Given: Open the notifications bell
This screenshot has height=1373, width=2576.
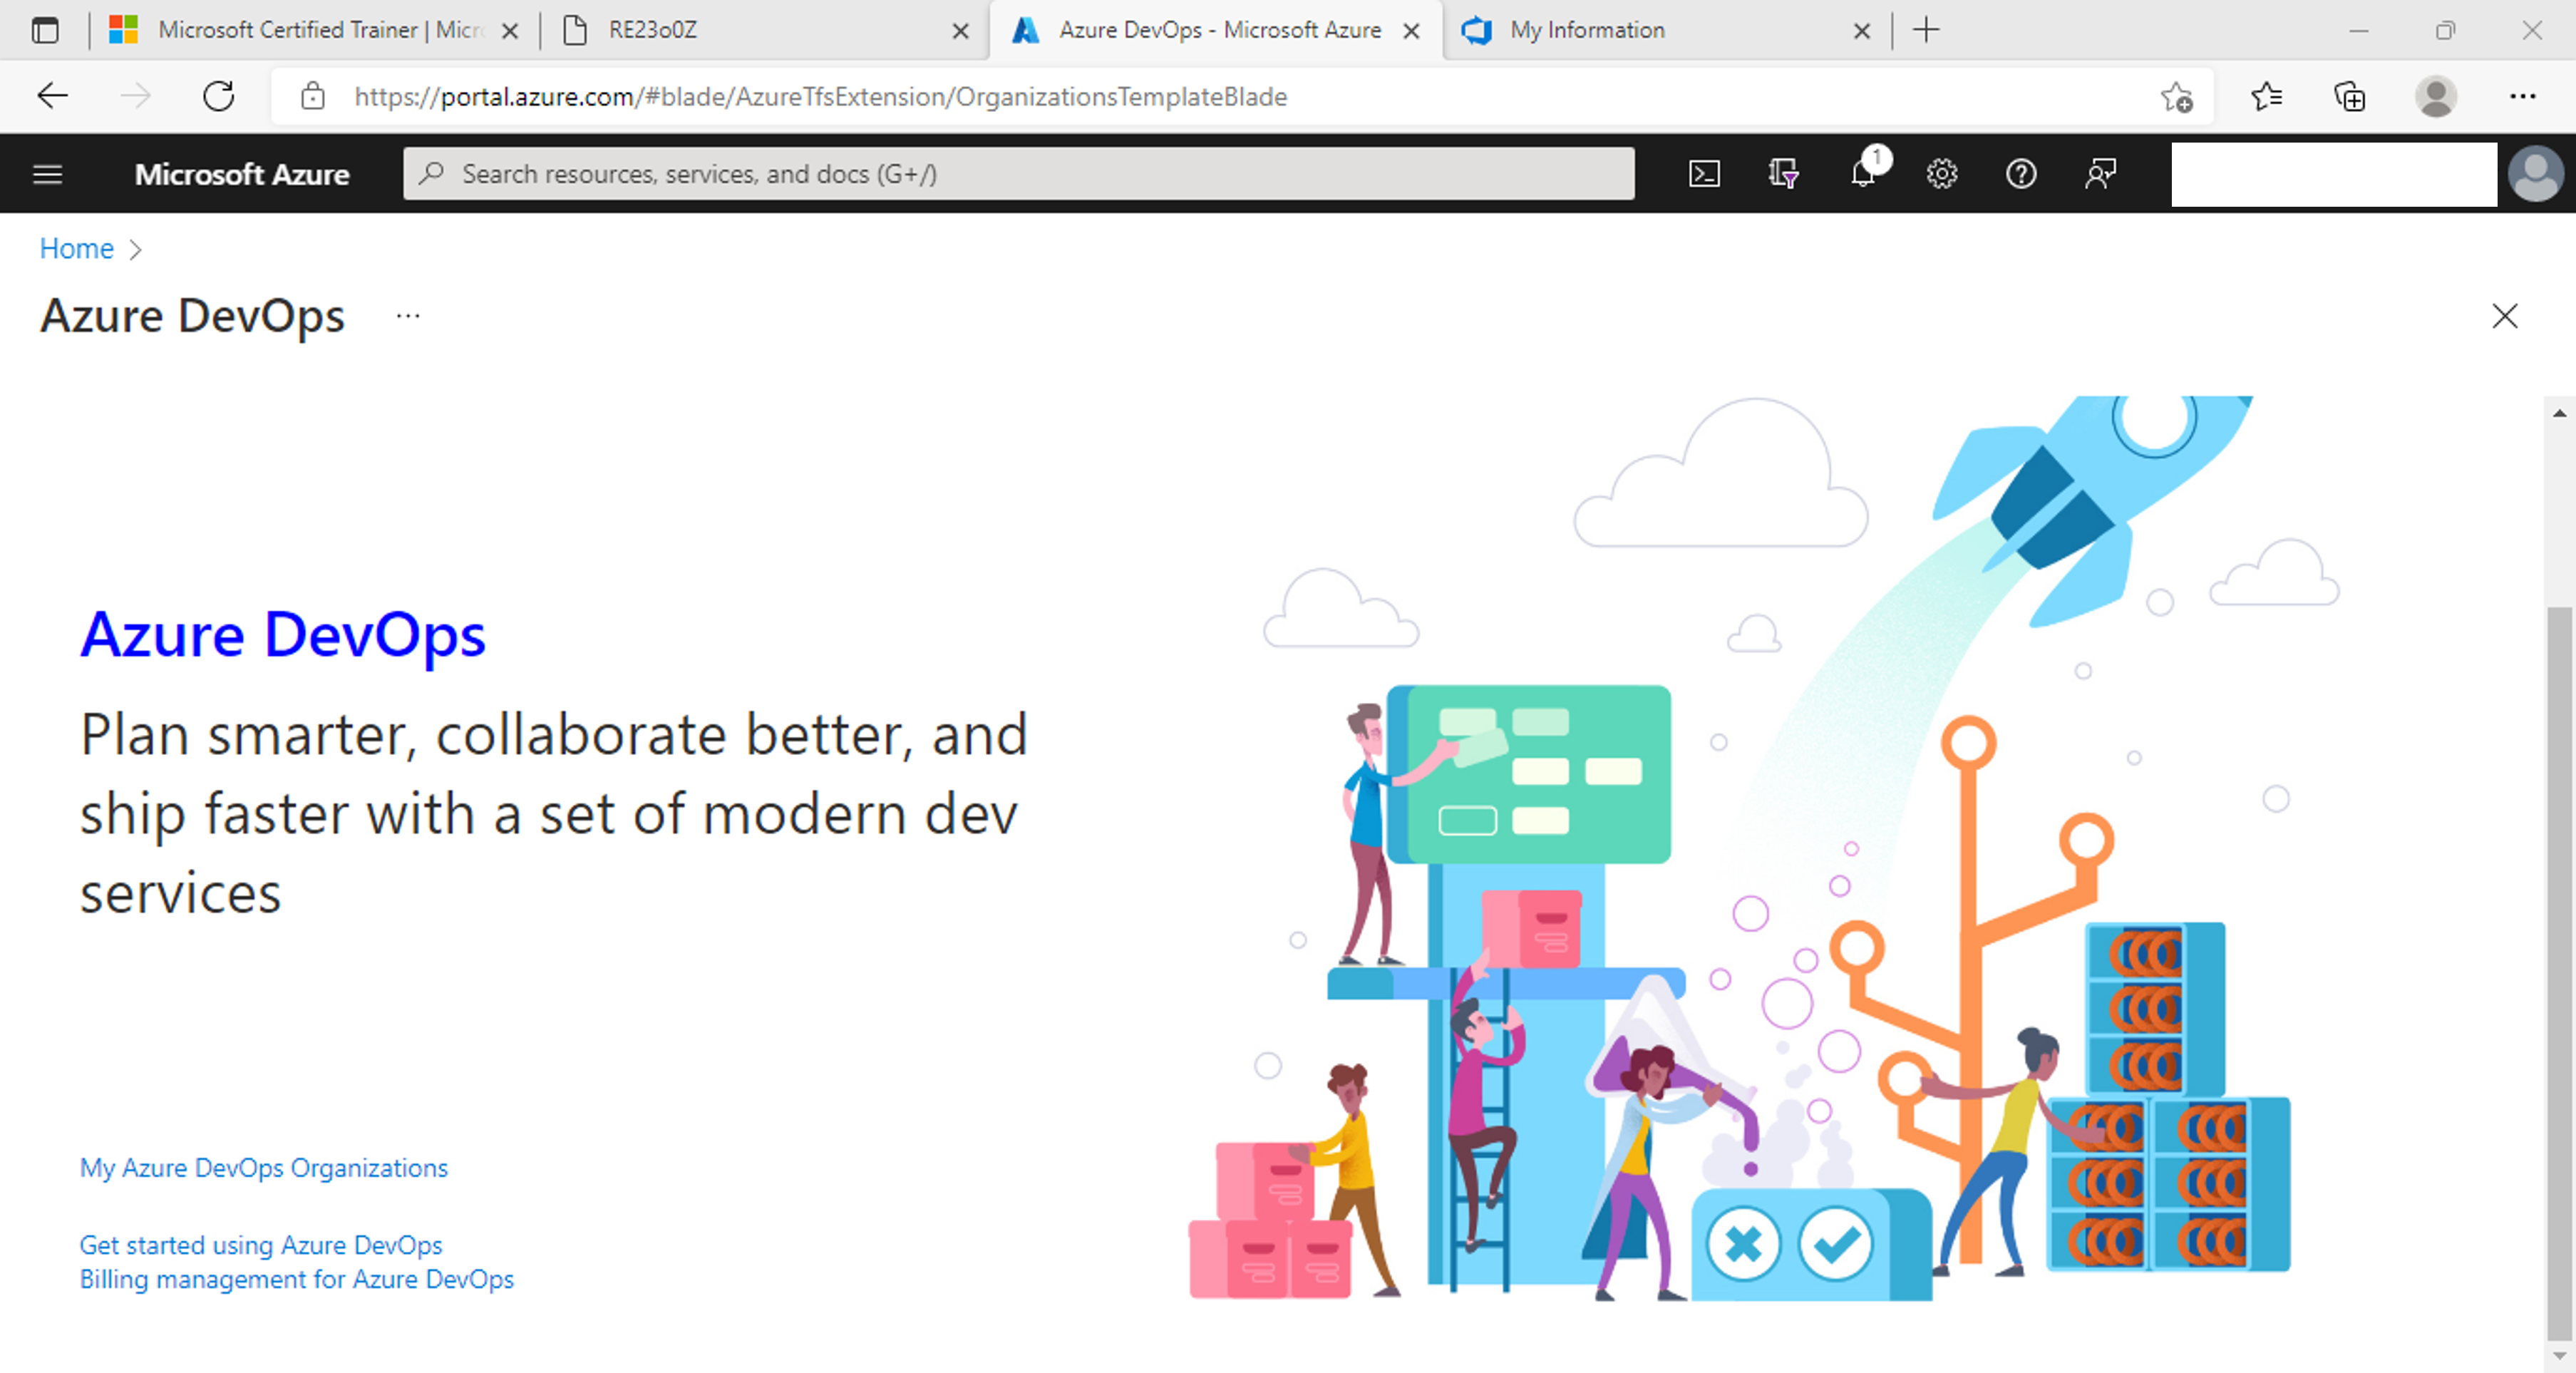Looking at the screenshot, I should tap(1863, 173).
